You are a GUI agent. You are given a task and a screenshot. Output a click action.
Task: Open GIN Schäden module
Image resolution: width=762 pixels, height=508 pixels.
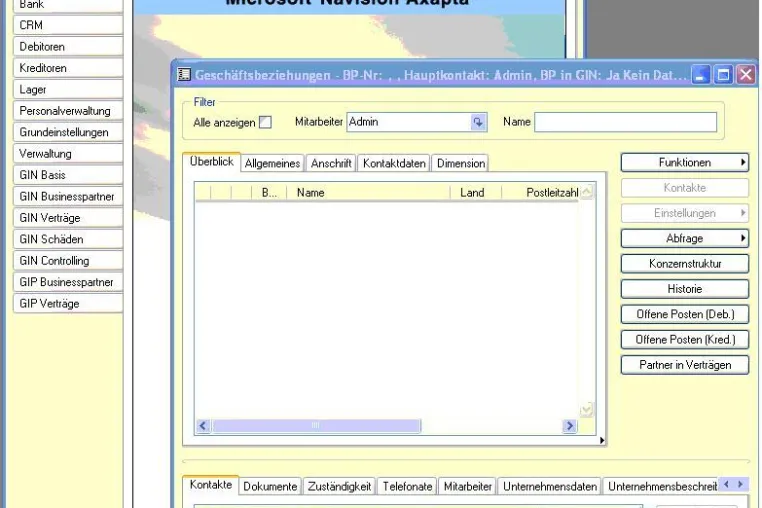[68, 239]
